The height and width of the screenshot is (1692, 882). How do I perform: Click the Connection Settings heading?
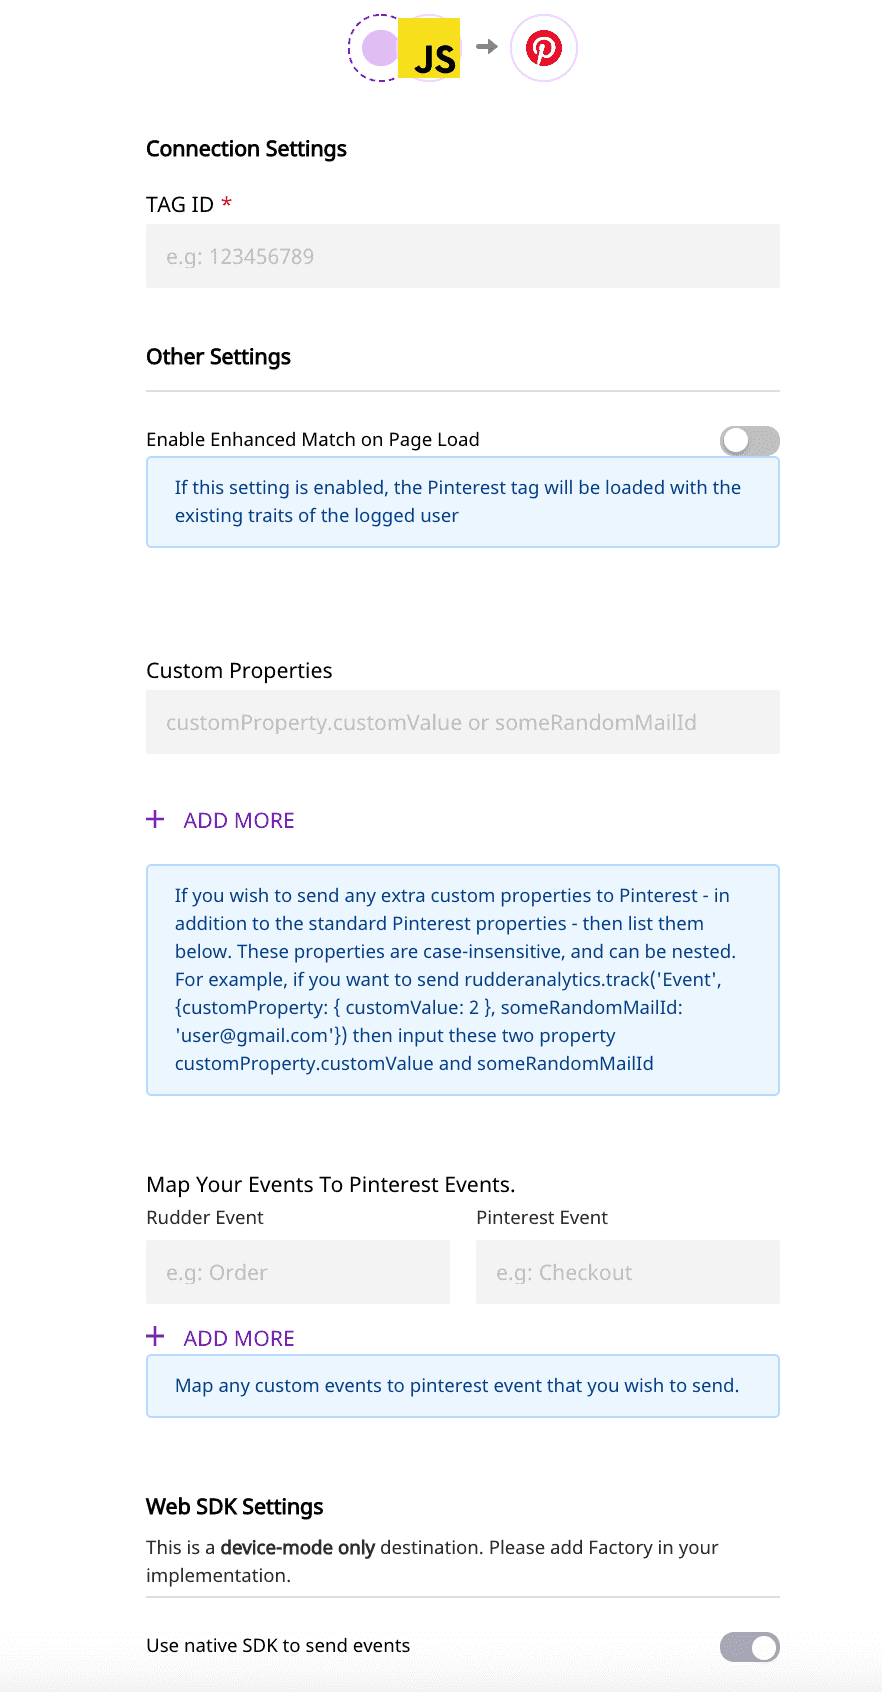pos(246,149)
